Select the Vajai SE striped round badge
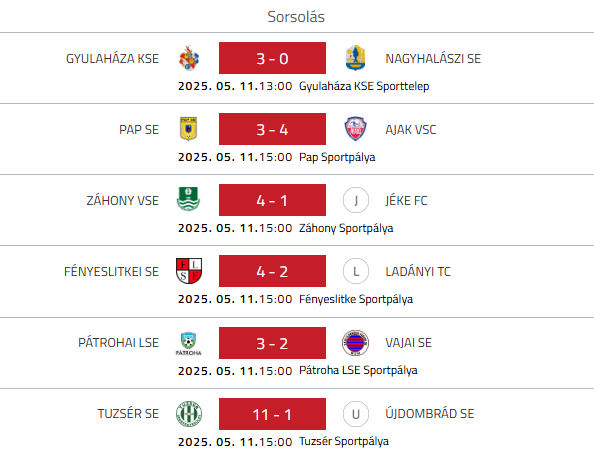594x460 pixels. (x=355, y=343)
